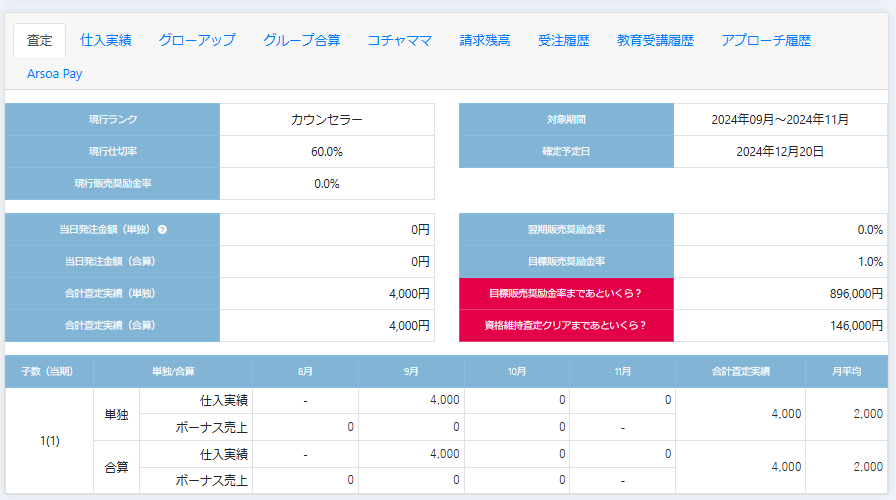Image resolution: width=896 pixels, height=500 pixels.
Task: Switch to the 受注履歴 tab
Action: (563, 40)
